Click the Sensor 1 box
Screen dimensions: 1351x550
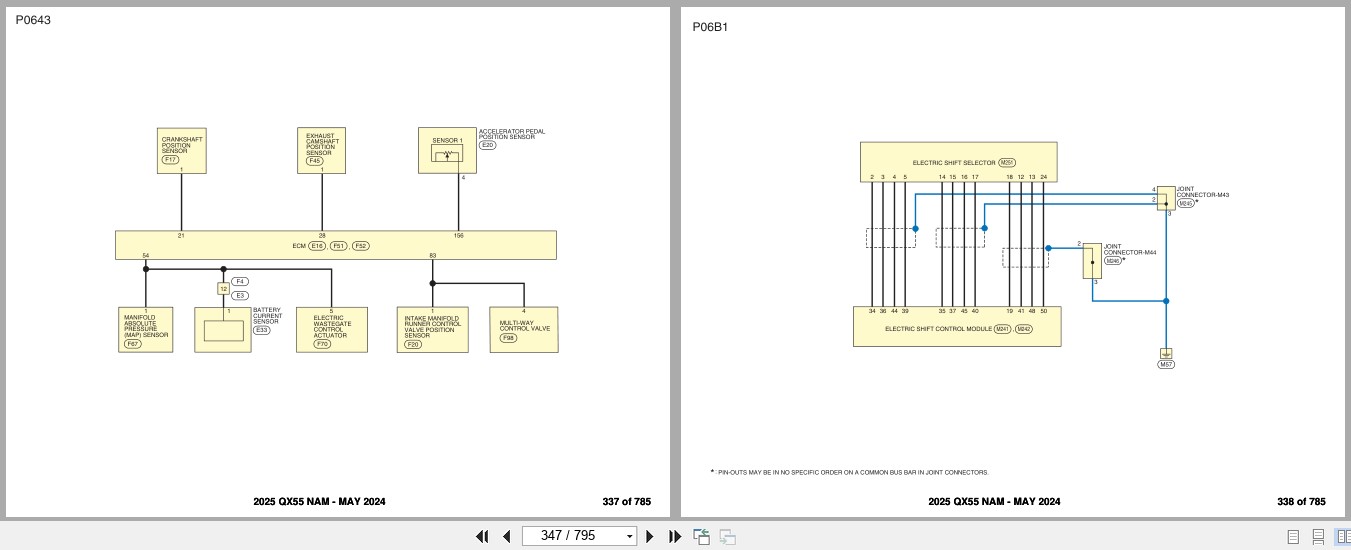point(448,150)
